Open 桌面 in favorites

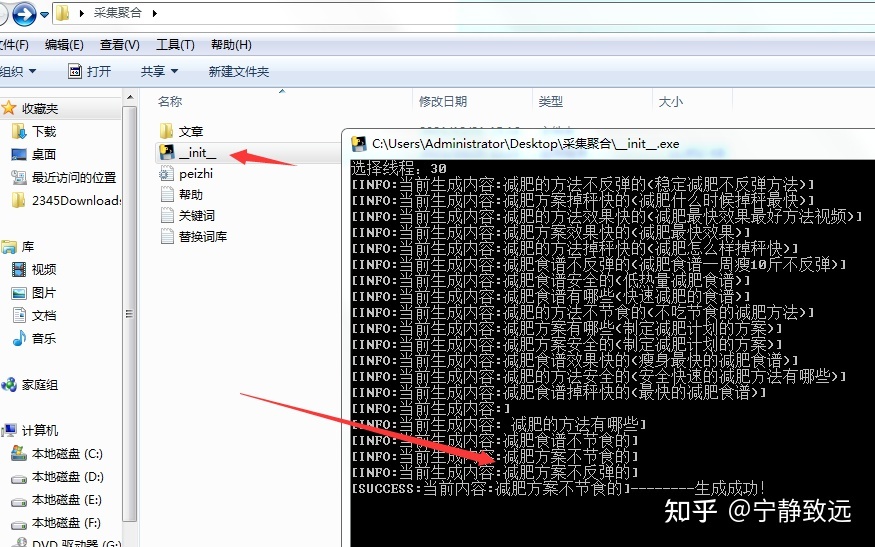pyautogui.click(x=34, y=155)
